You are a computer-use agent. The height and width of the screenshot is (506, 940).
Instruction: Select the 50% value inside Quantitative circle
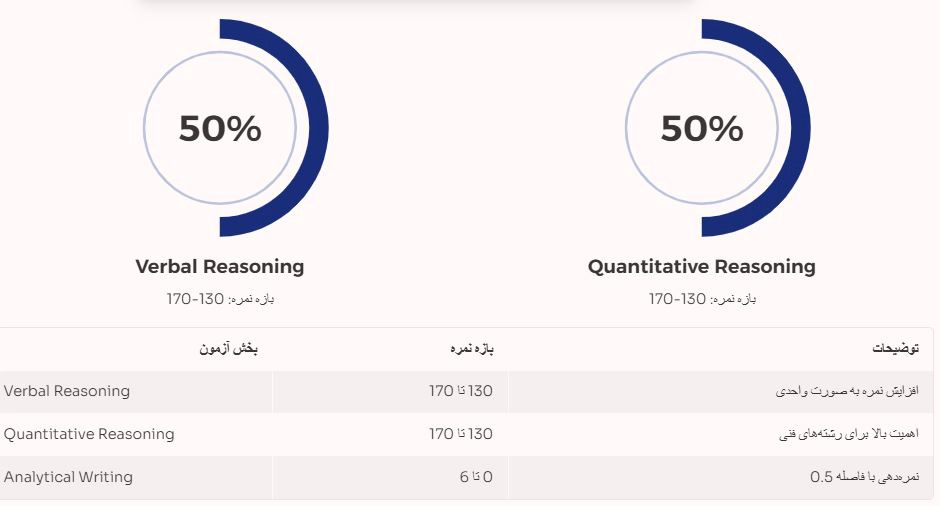(x=702, y=129)
